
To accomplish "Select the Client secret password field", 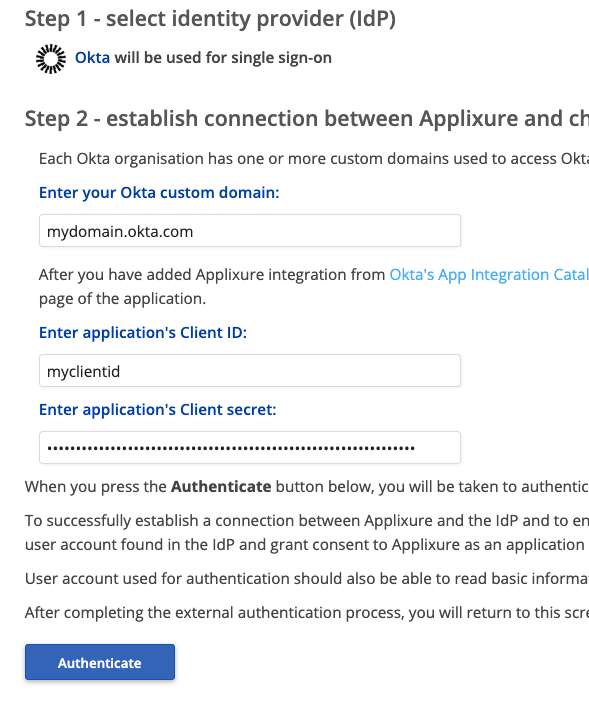I will tap(250, 448).
